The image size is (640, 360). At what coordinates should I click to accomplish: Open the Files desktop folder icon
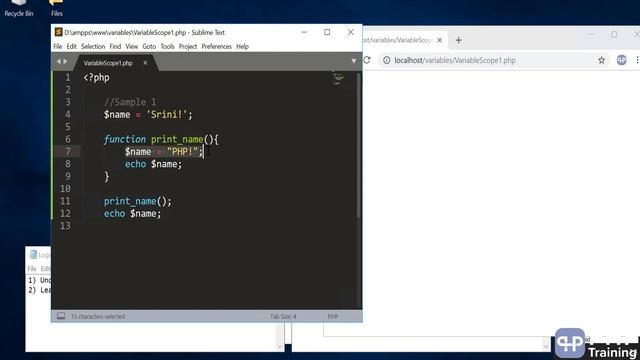[57, 9]
